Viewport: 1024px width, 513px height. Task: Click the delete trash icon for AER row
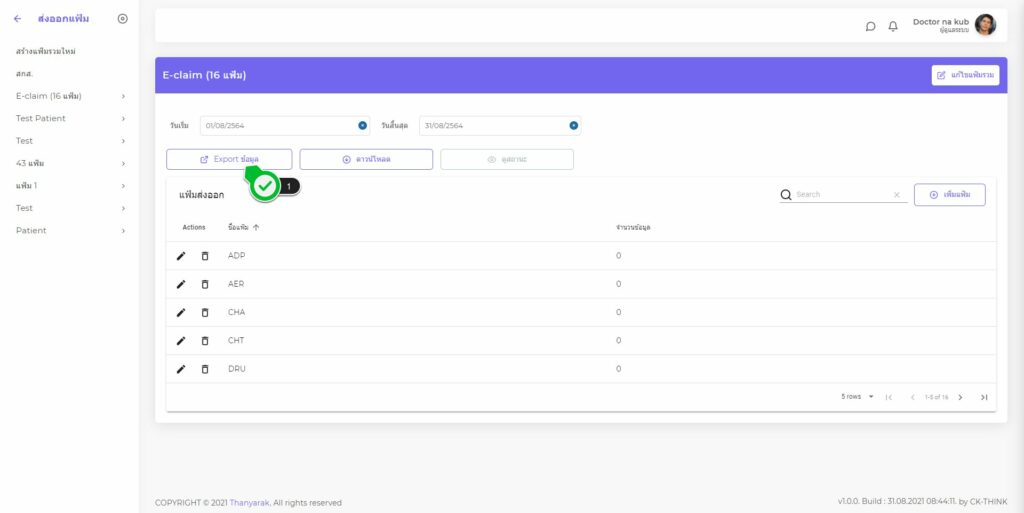(x=205, y=284)
